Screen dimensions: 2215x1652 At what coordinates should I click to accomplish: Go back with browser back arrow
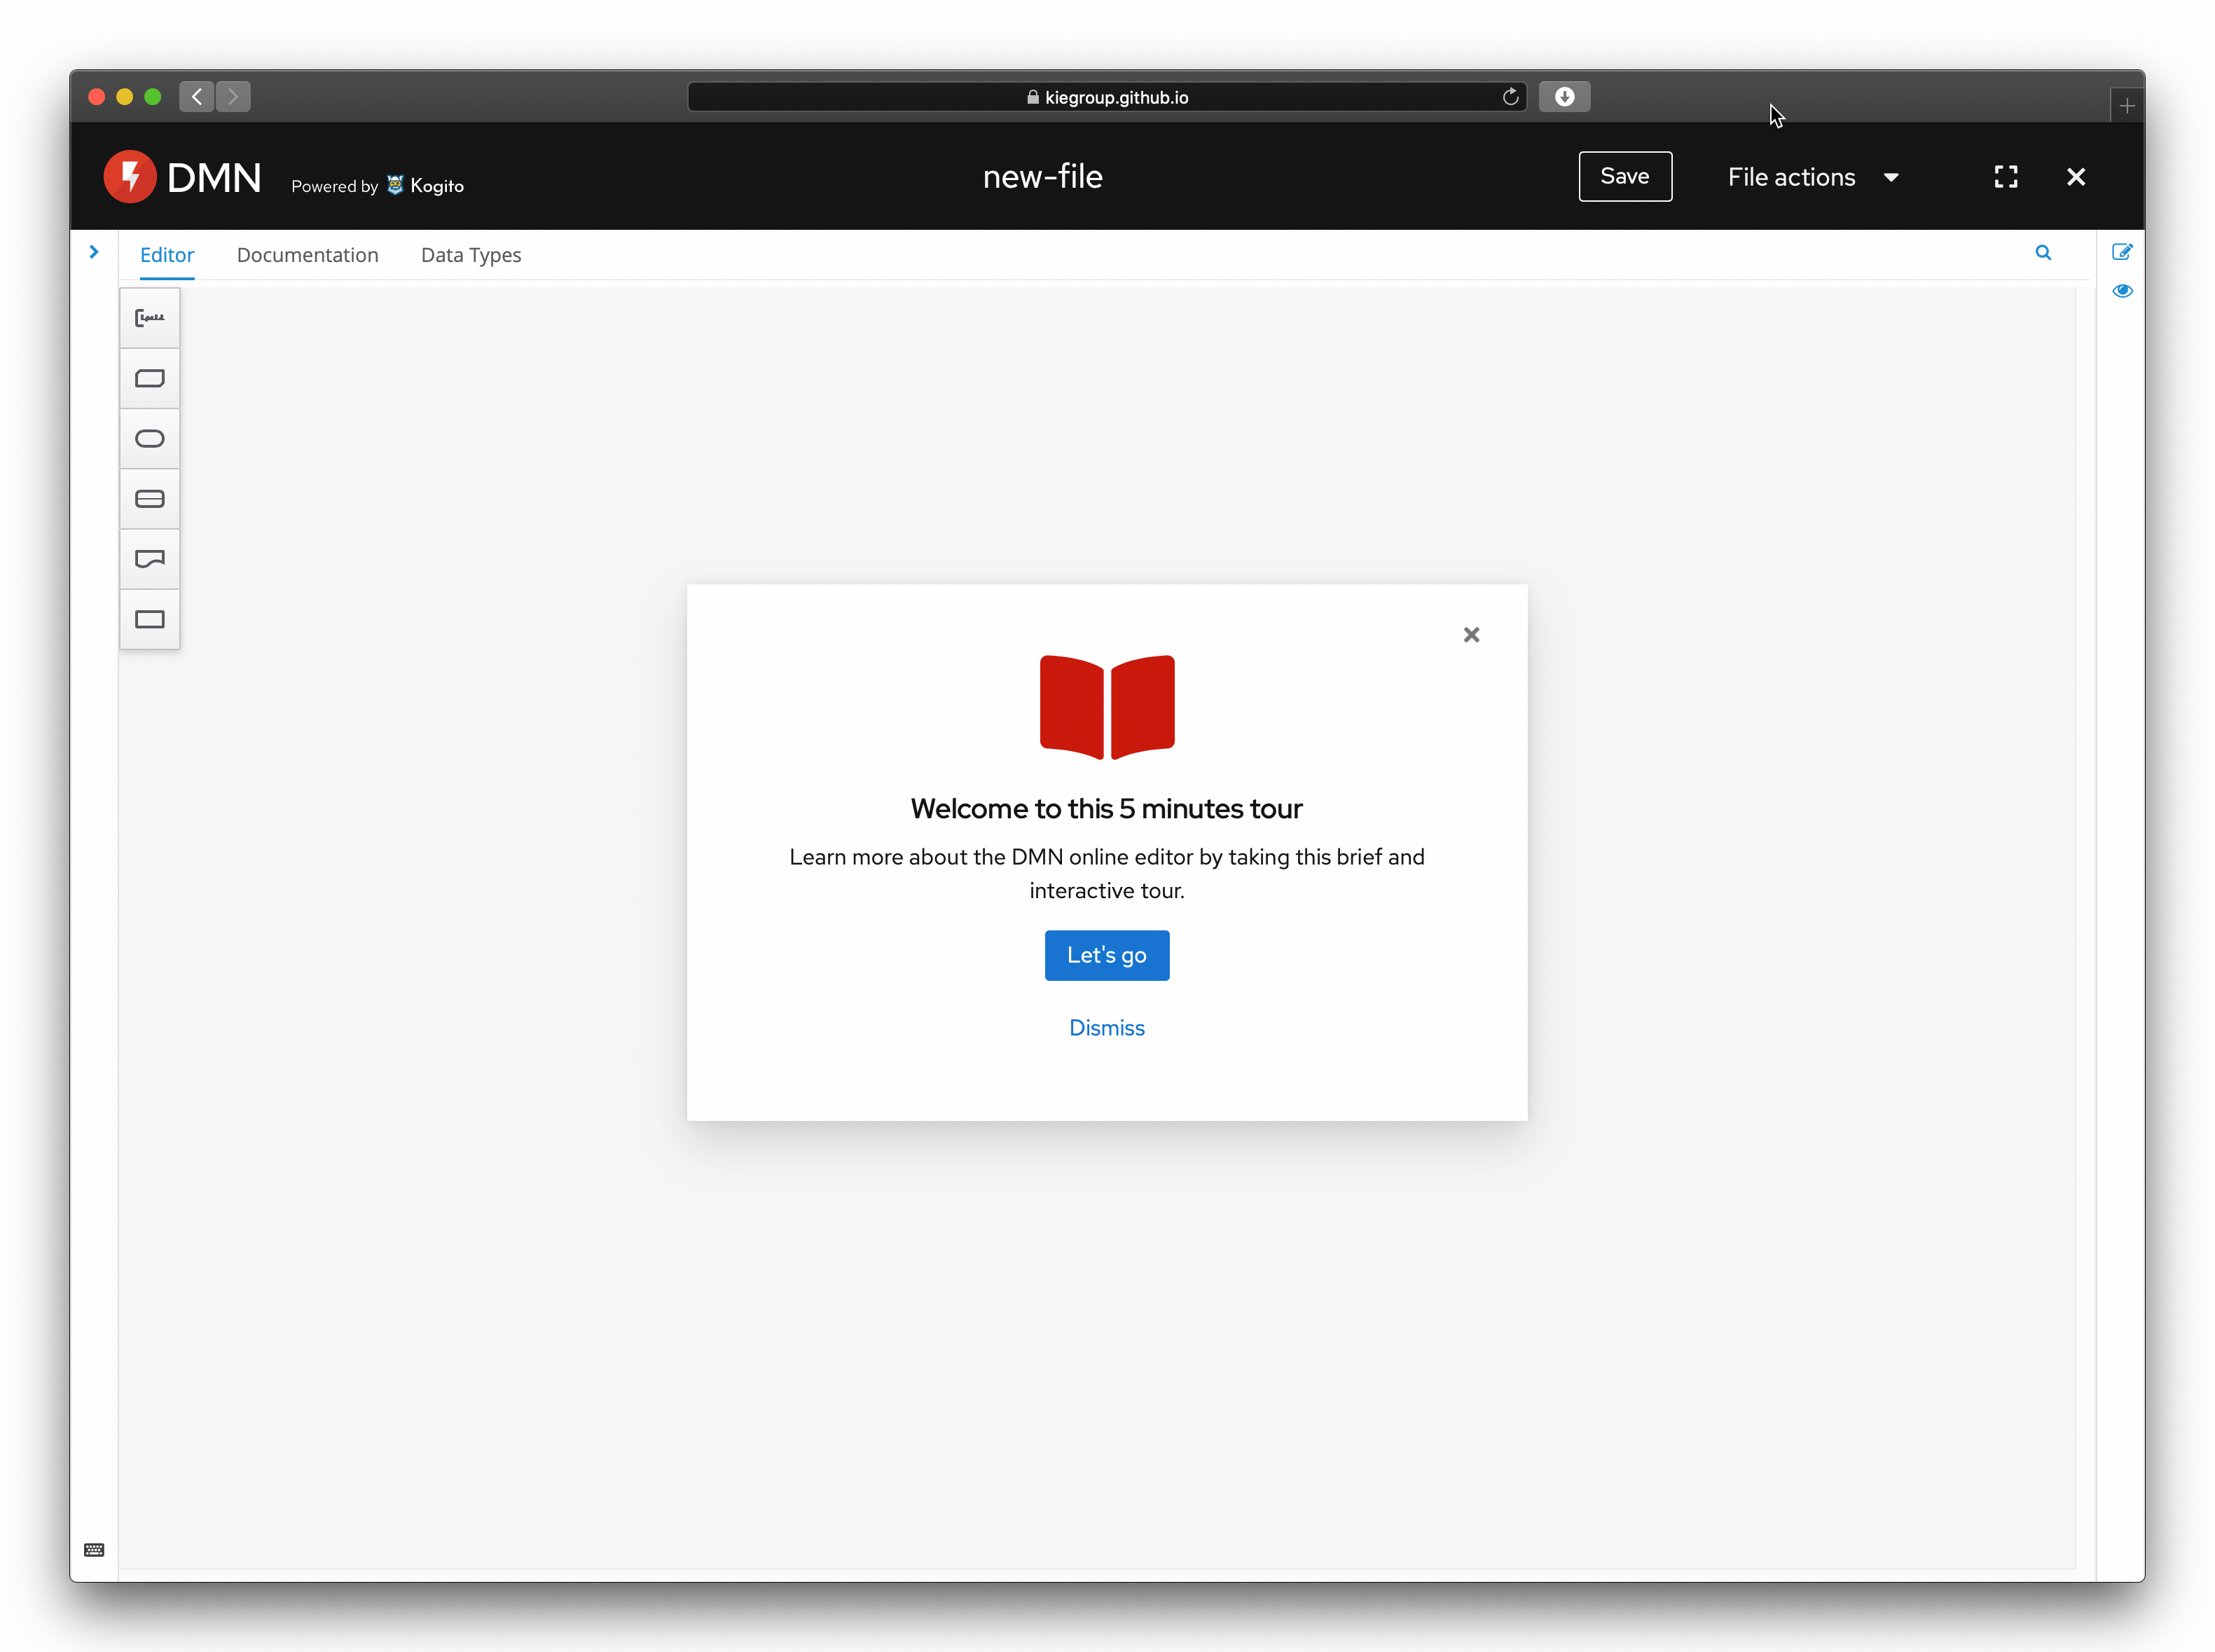pyautogui.click(x=197, y=96)
